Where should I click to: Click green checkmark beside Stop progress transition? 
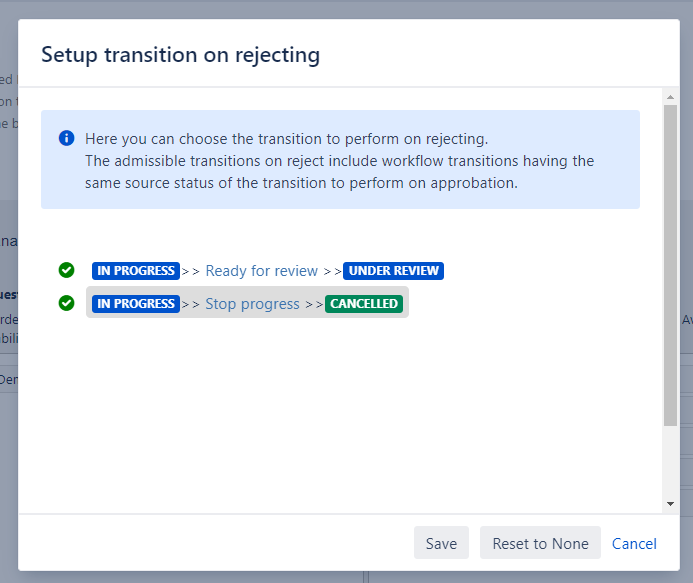tap(66, 303)
